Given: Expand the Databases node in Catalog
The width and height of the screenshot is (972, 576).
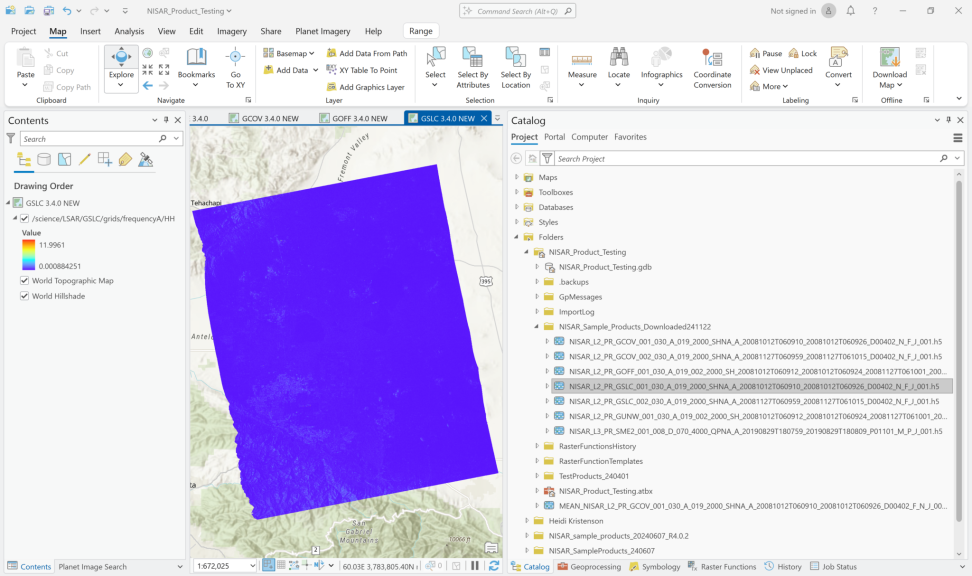Looking at the screenshot, I should (x=516, y=207).
